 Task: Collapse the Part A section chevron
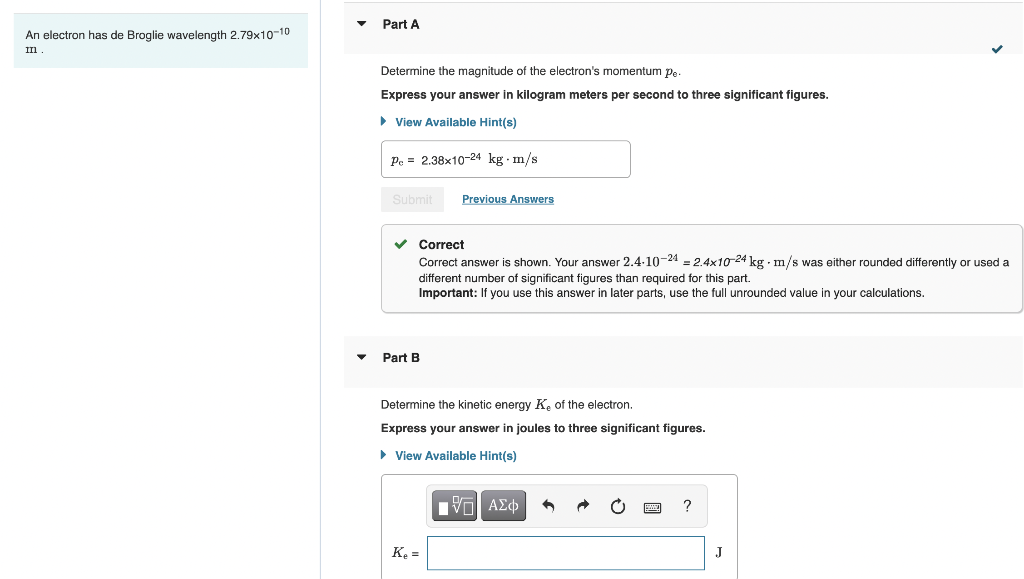click(360, 24)
